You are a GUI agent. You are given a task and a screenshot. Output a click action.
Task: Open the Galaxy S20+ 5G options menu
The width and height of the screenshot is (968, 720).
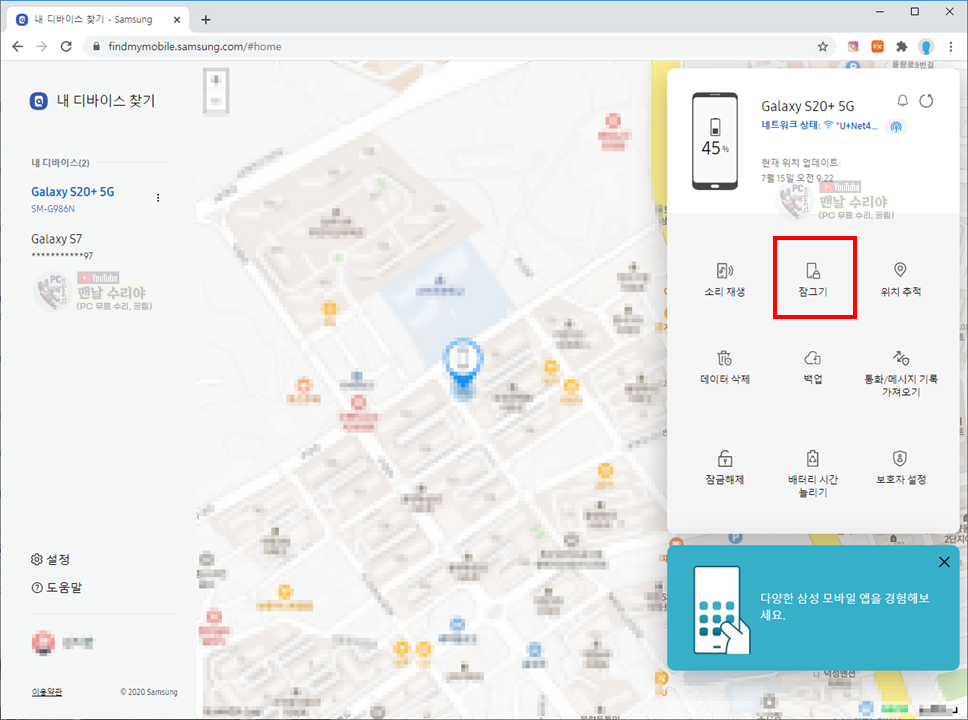pos(158,198)
